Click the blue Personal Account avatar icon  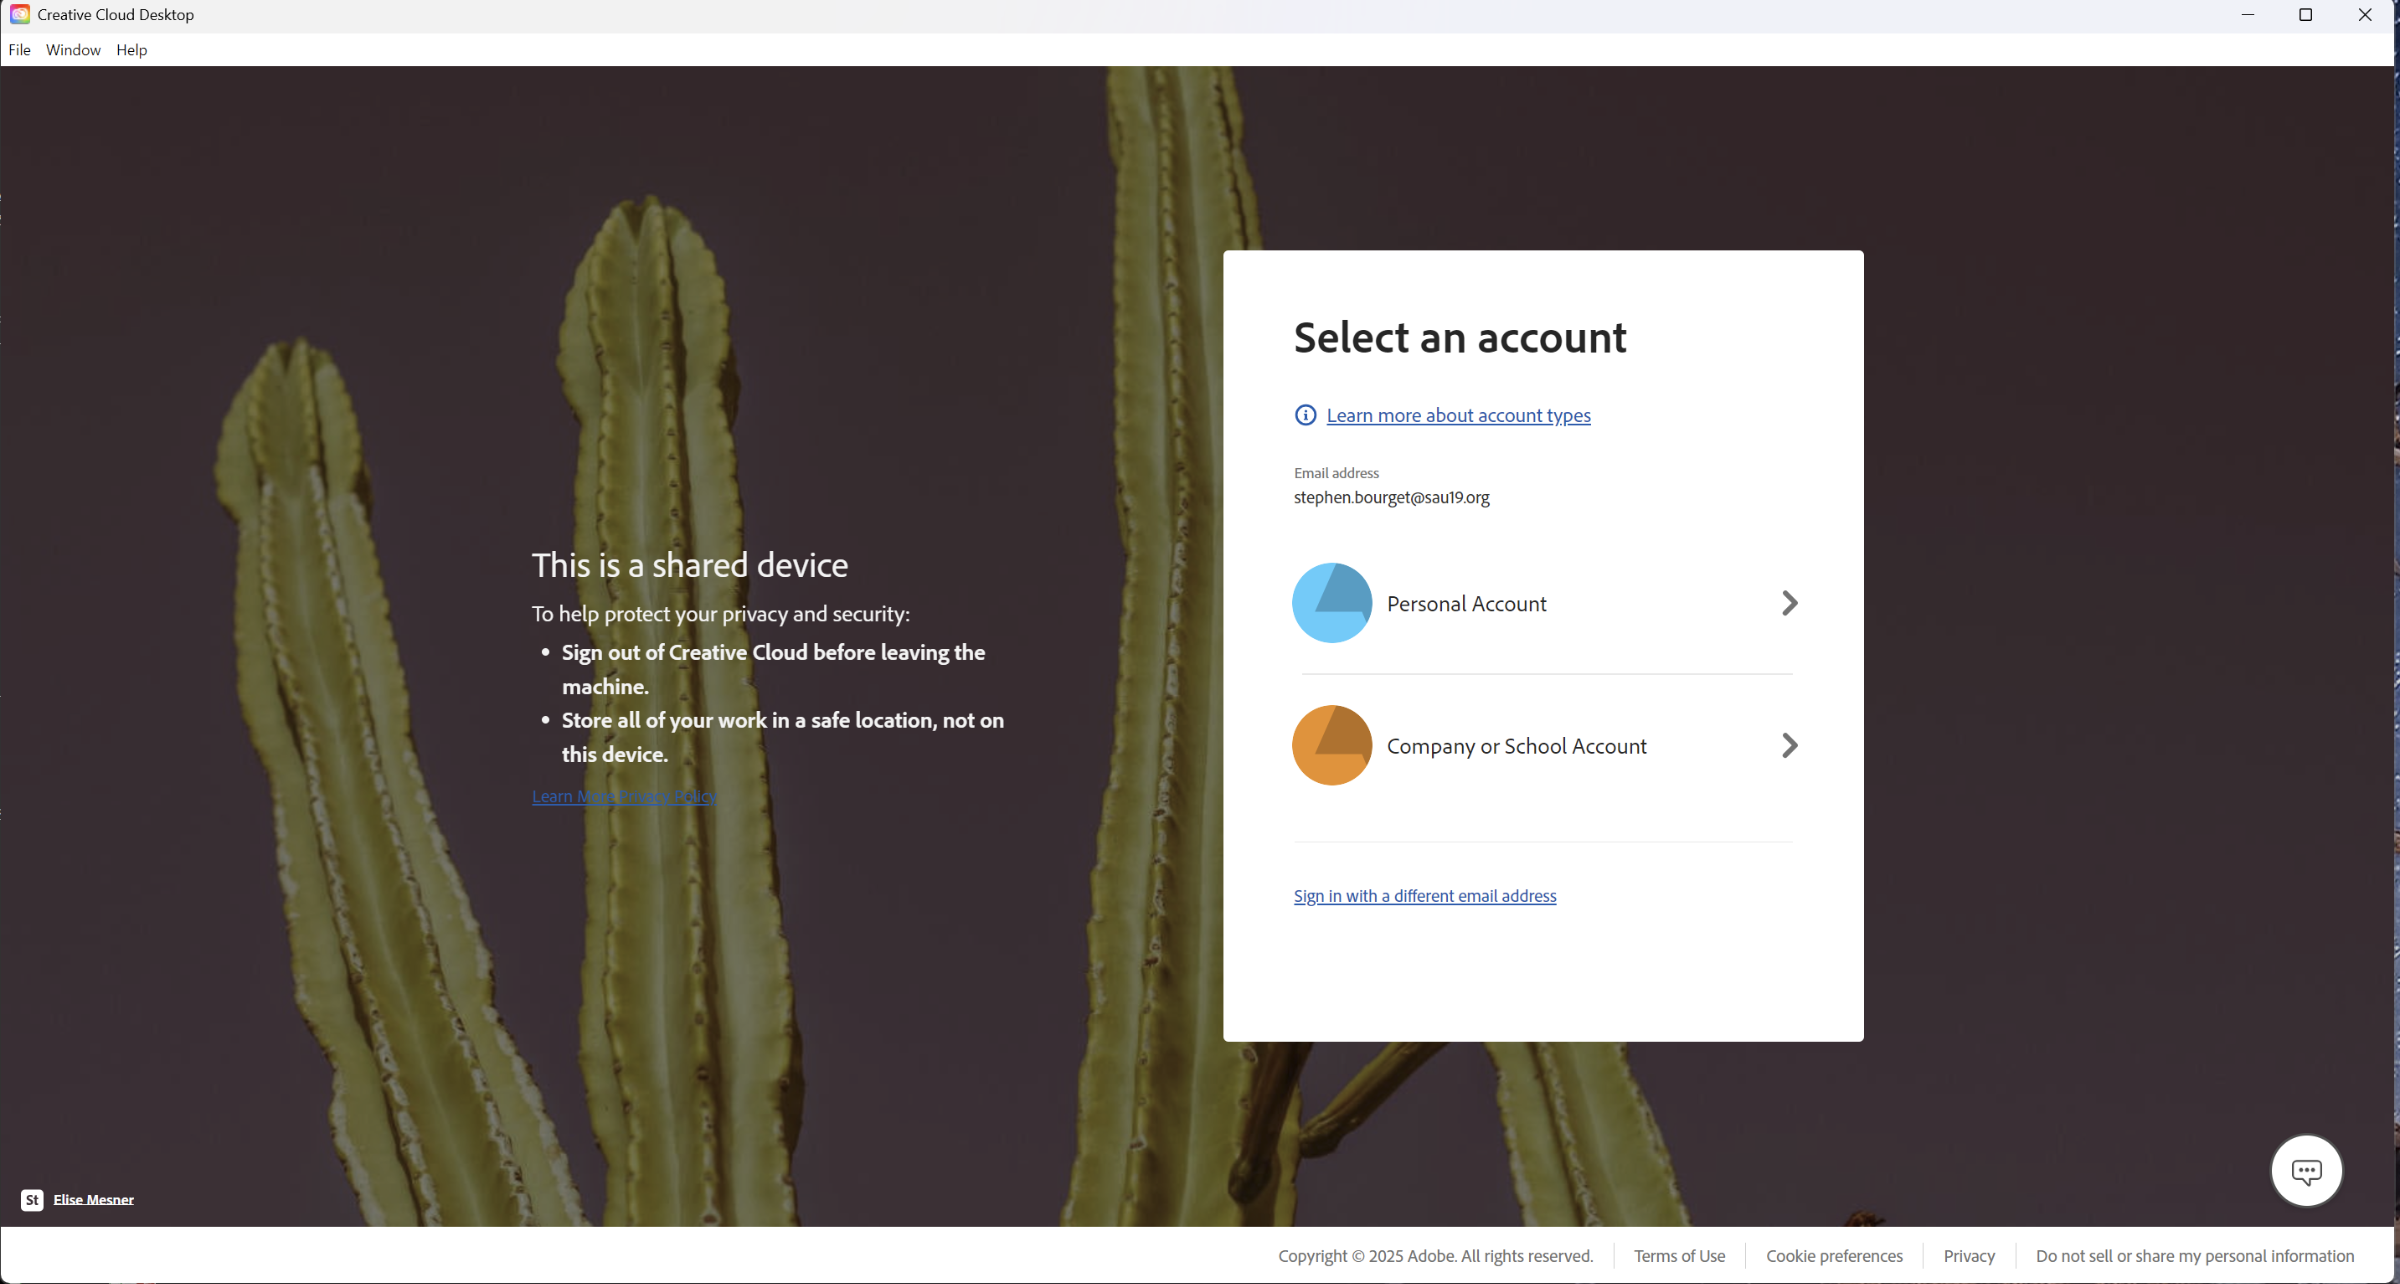1332,603
